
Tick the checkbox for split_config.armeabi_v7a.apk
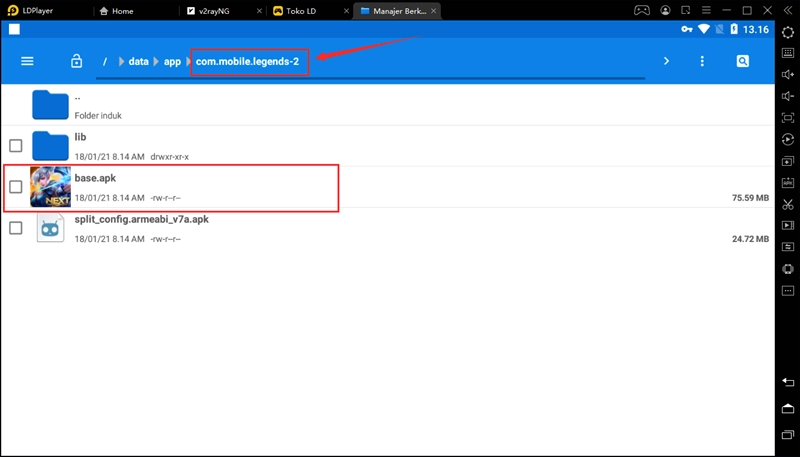[16, 228]
